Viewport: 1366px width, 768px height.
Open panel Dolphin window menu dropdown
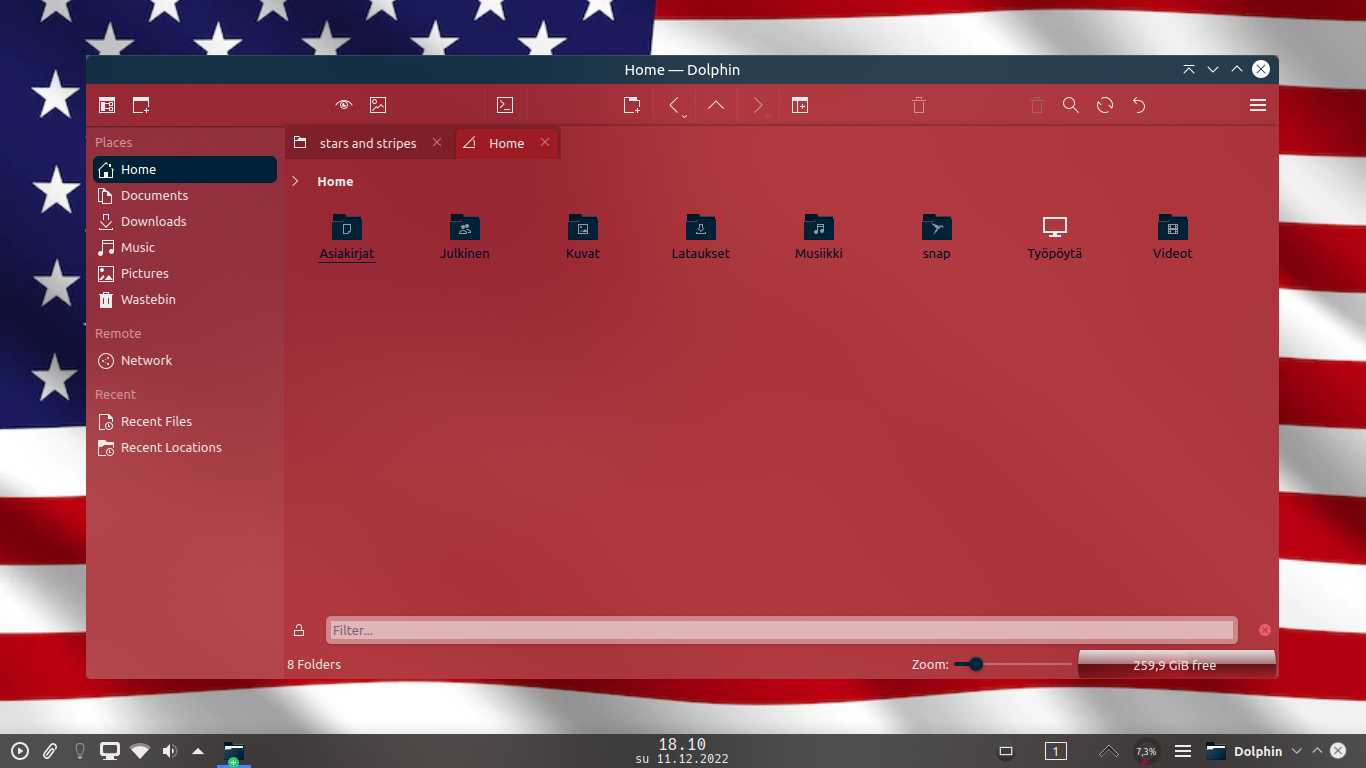pyautogui.click(x=1297, y=751)
